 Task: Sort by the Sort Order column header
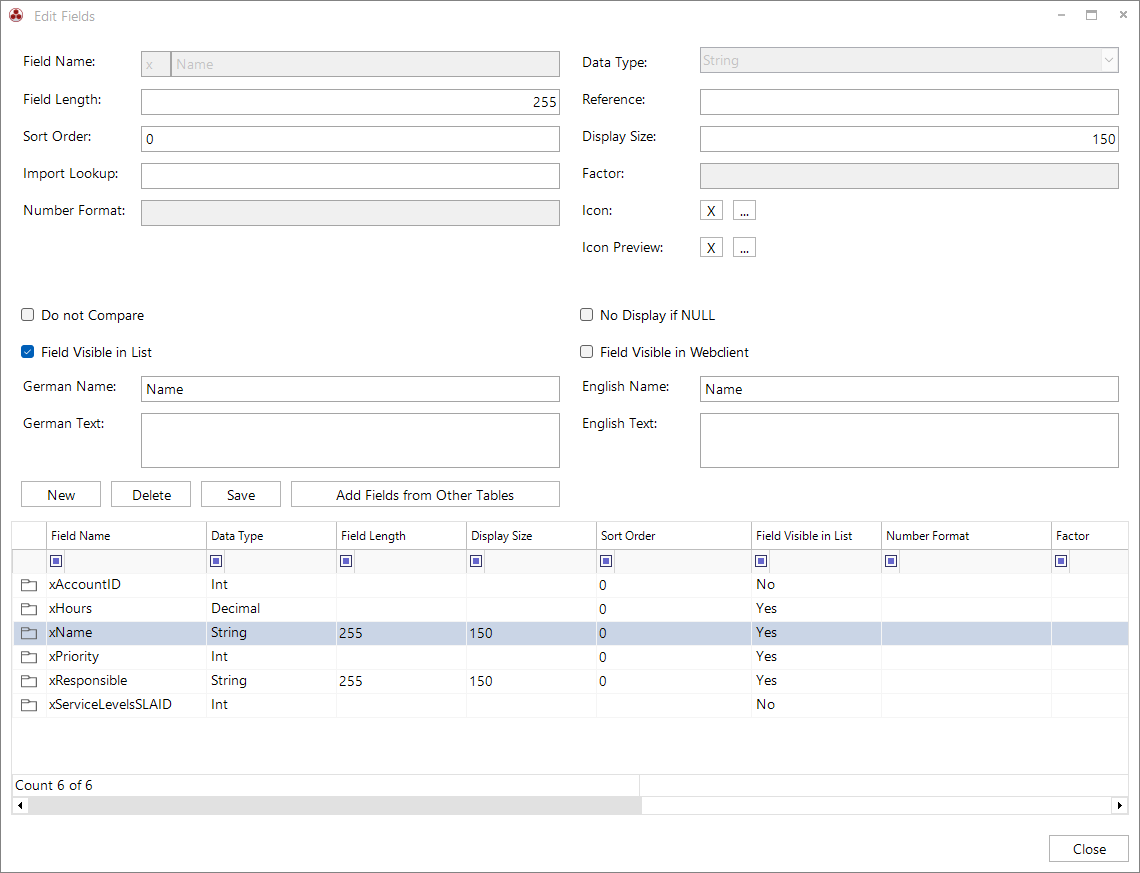tap(674, 536)
